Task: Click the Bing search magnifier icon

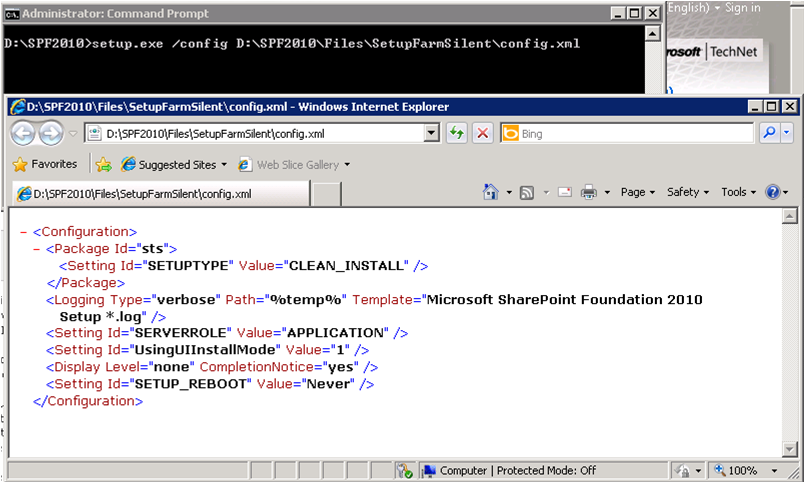Action: 768,133
